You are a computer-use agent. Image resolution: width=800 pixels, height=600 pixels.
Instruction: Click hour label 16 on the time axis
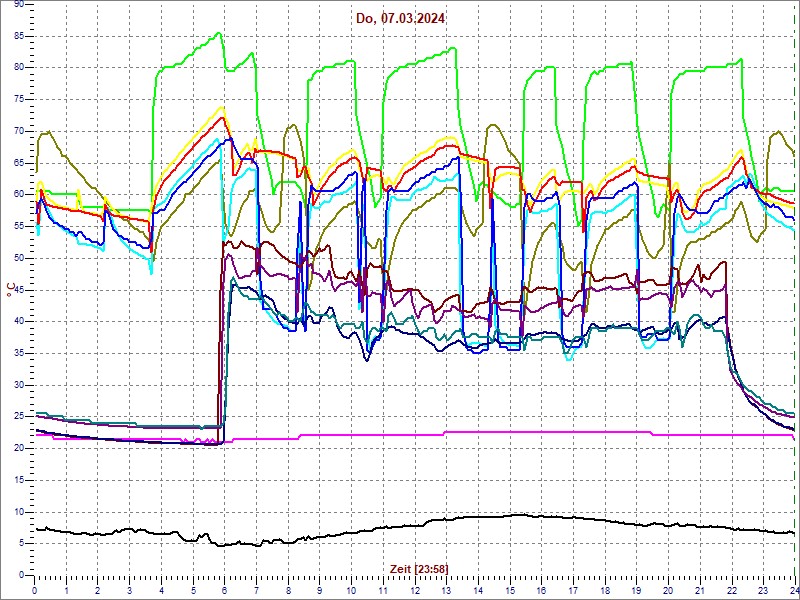tap(542, 590)
